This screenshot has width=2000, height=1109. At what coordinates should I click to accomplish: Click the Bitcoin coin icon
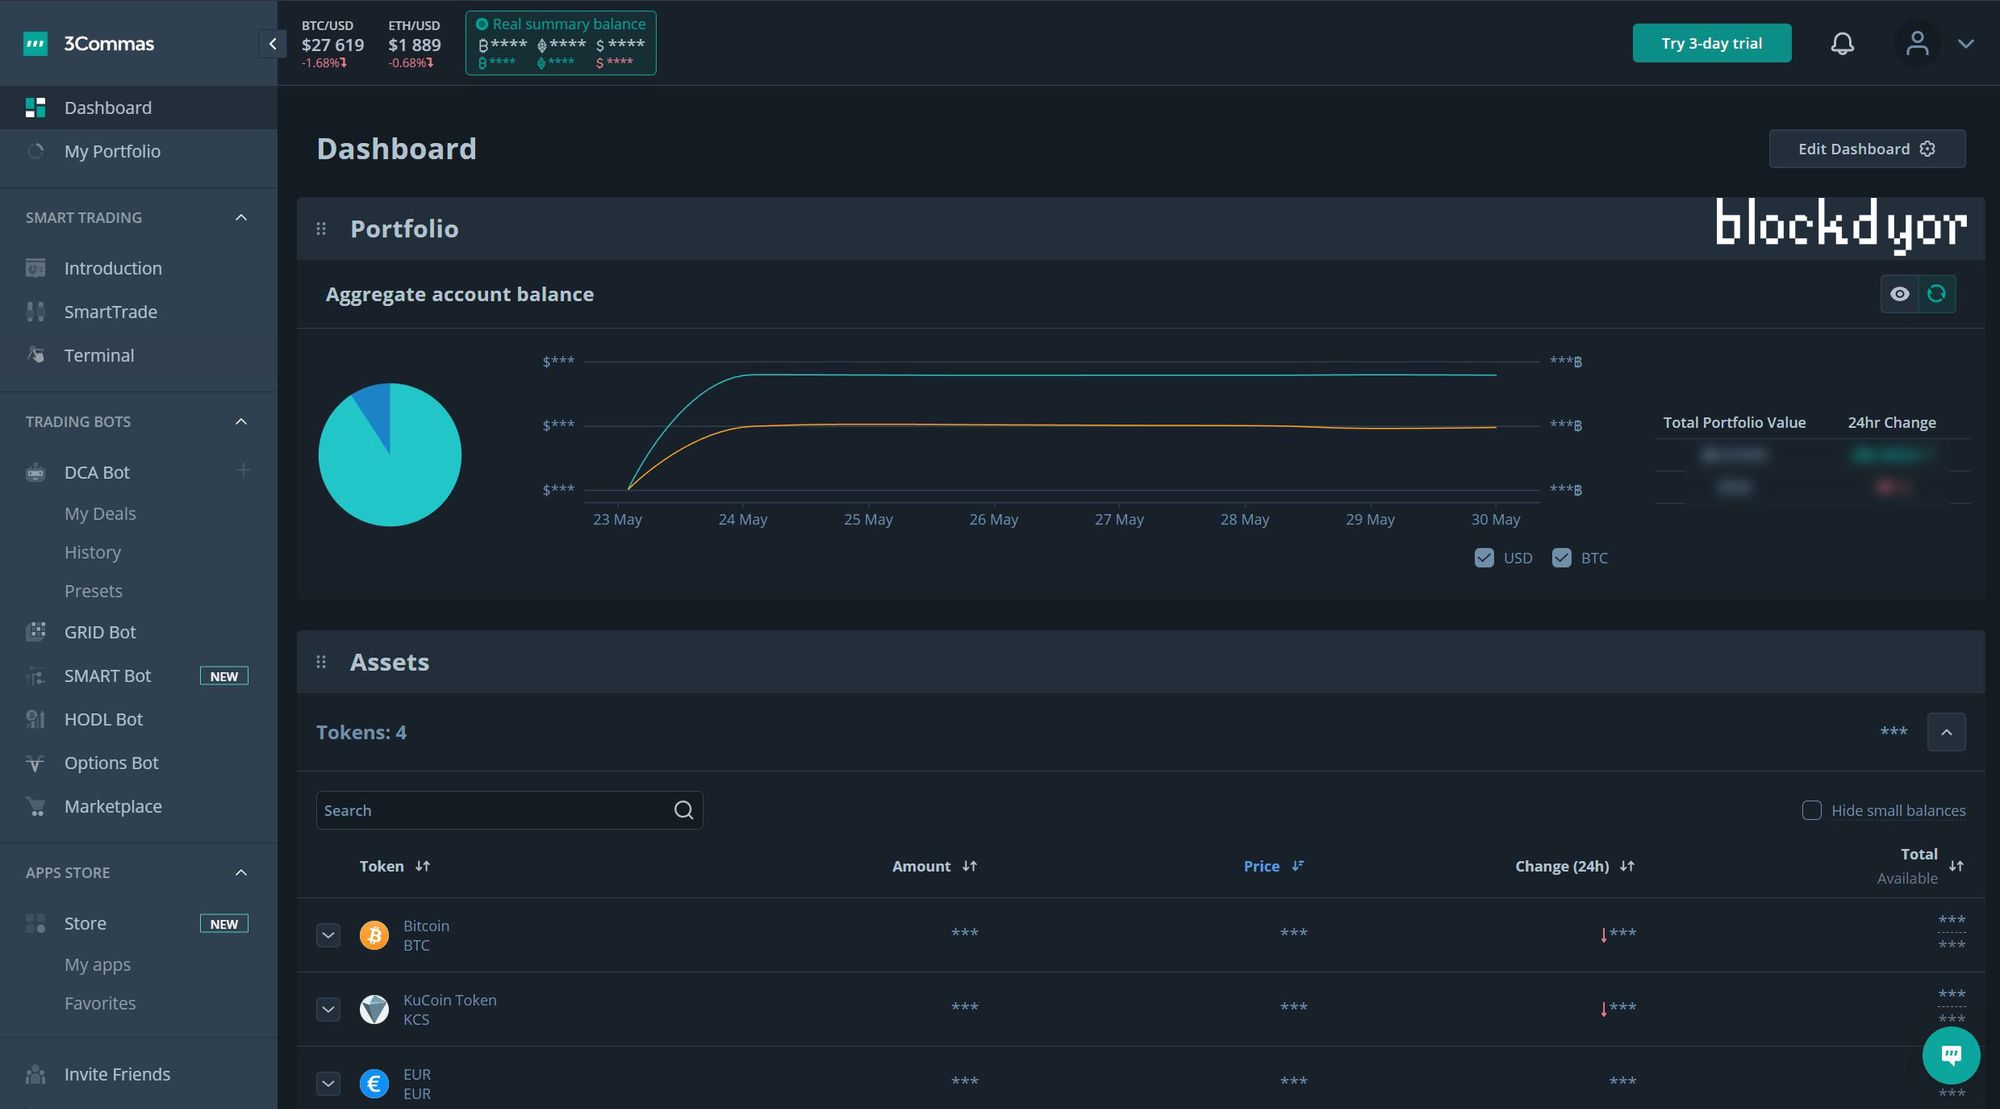pyautogui.click(x=374, y=935)
